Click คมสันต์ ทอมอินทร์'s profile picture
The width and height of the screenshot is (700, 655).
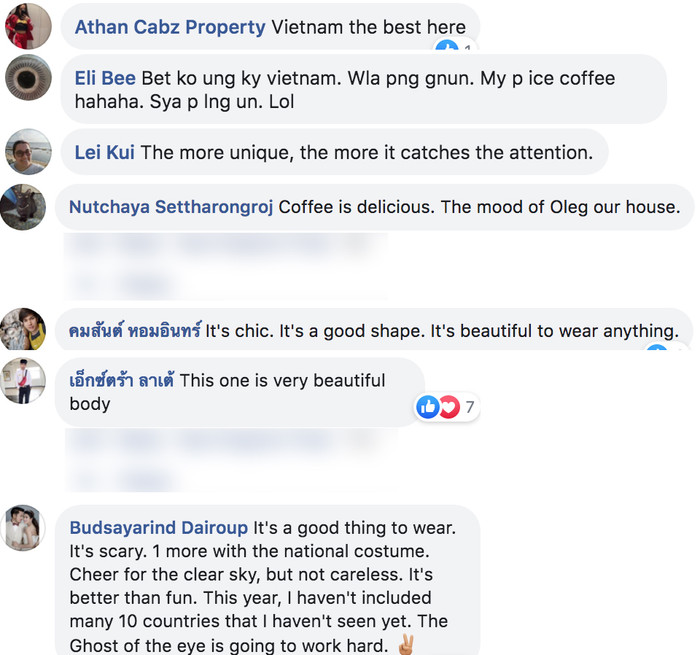coord(22,329)
